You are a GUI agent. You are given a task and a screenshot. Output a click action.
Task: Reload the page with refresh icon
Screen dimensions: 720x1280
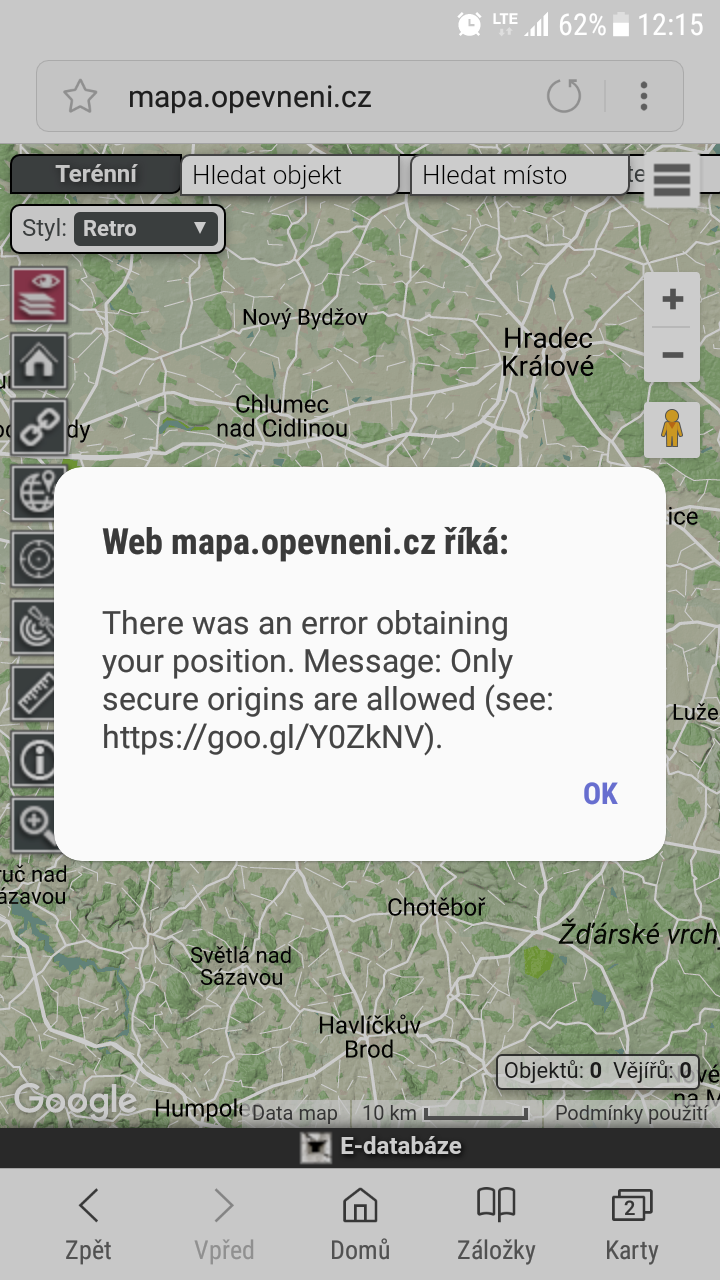tap(564, 97)
